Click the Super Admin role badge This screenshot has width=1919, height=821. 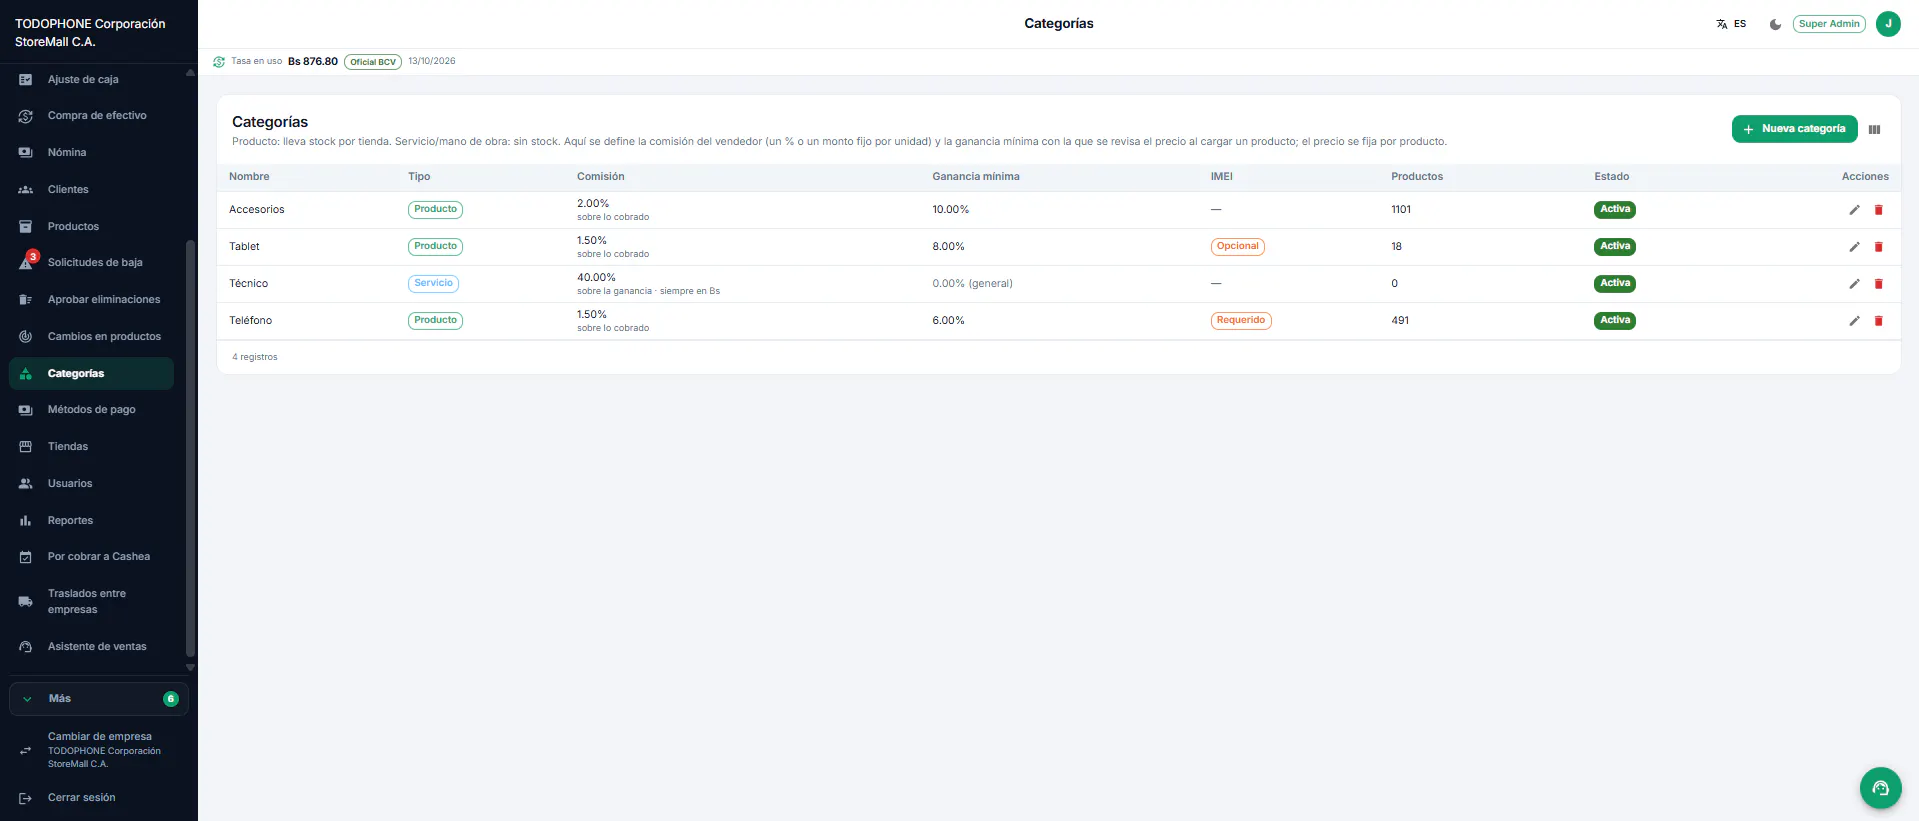tap(1829, 24)
